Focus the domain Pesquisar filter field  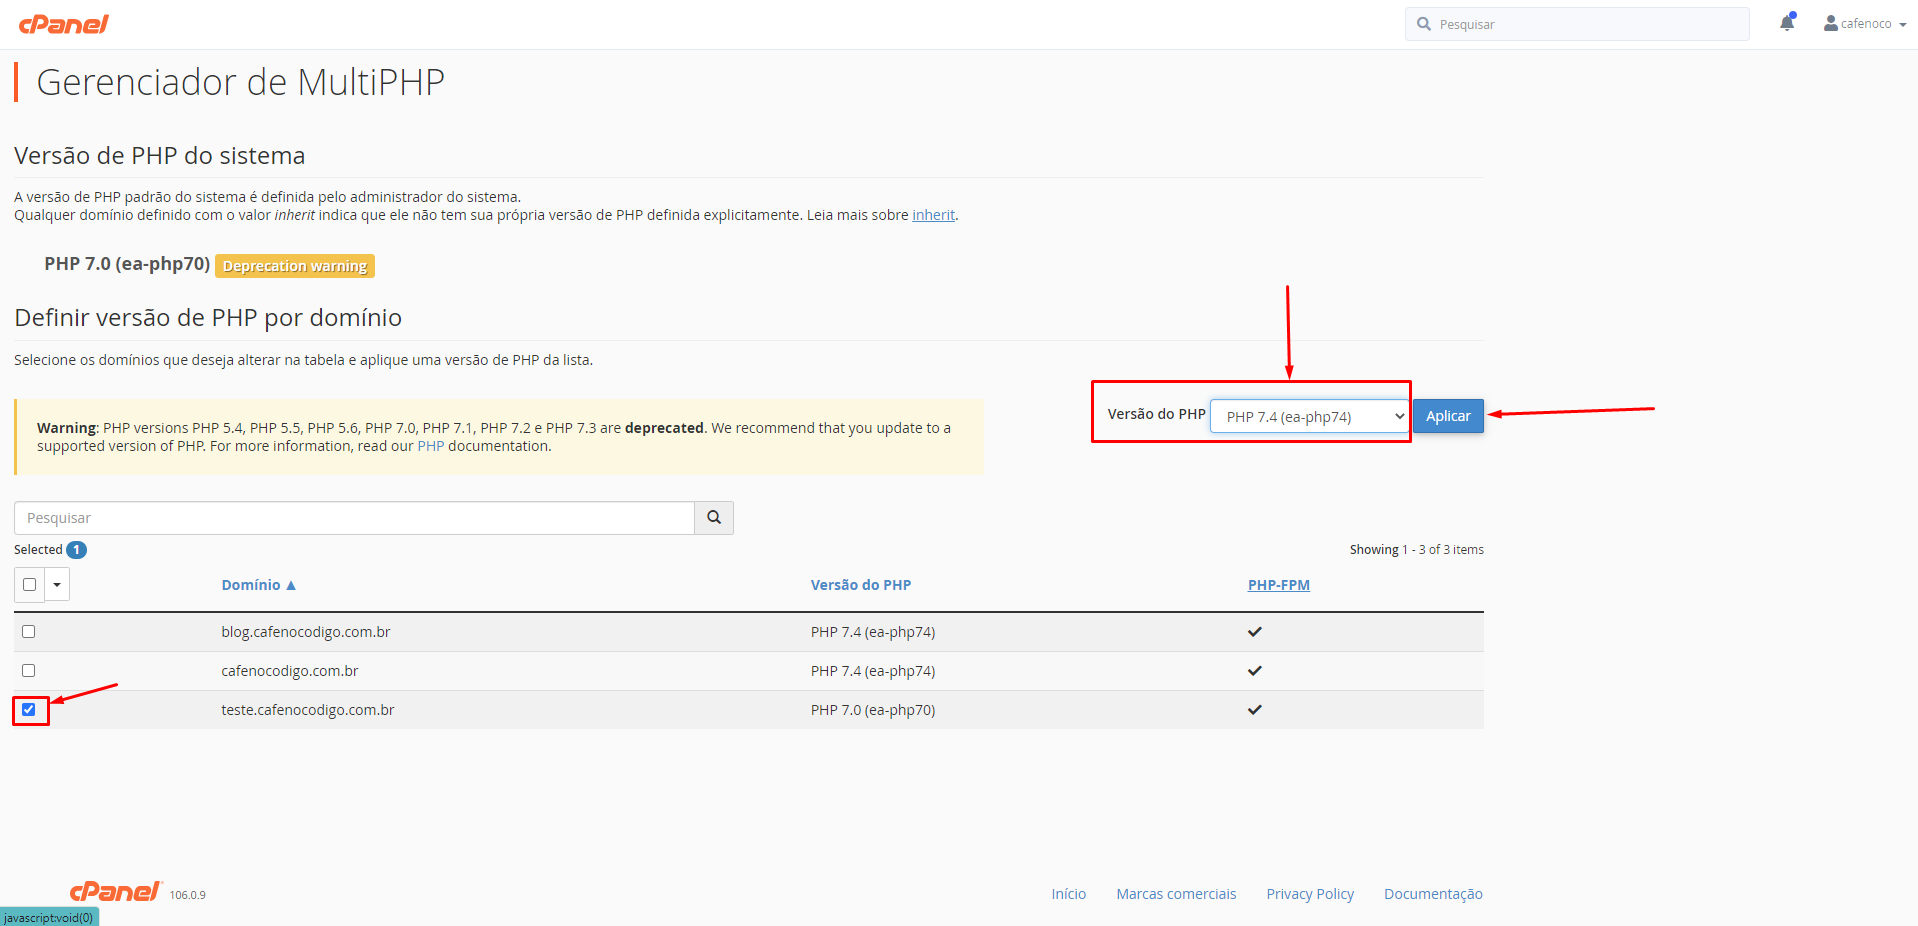[x=354, y=518]
